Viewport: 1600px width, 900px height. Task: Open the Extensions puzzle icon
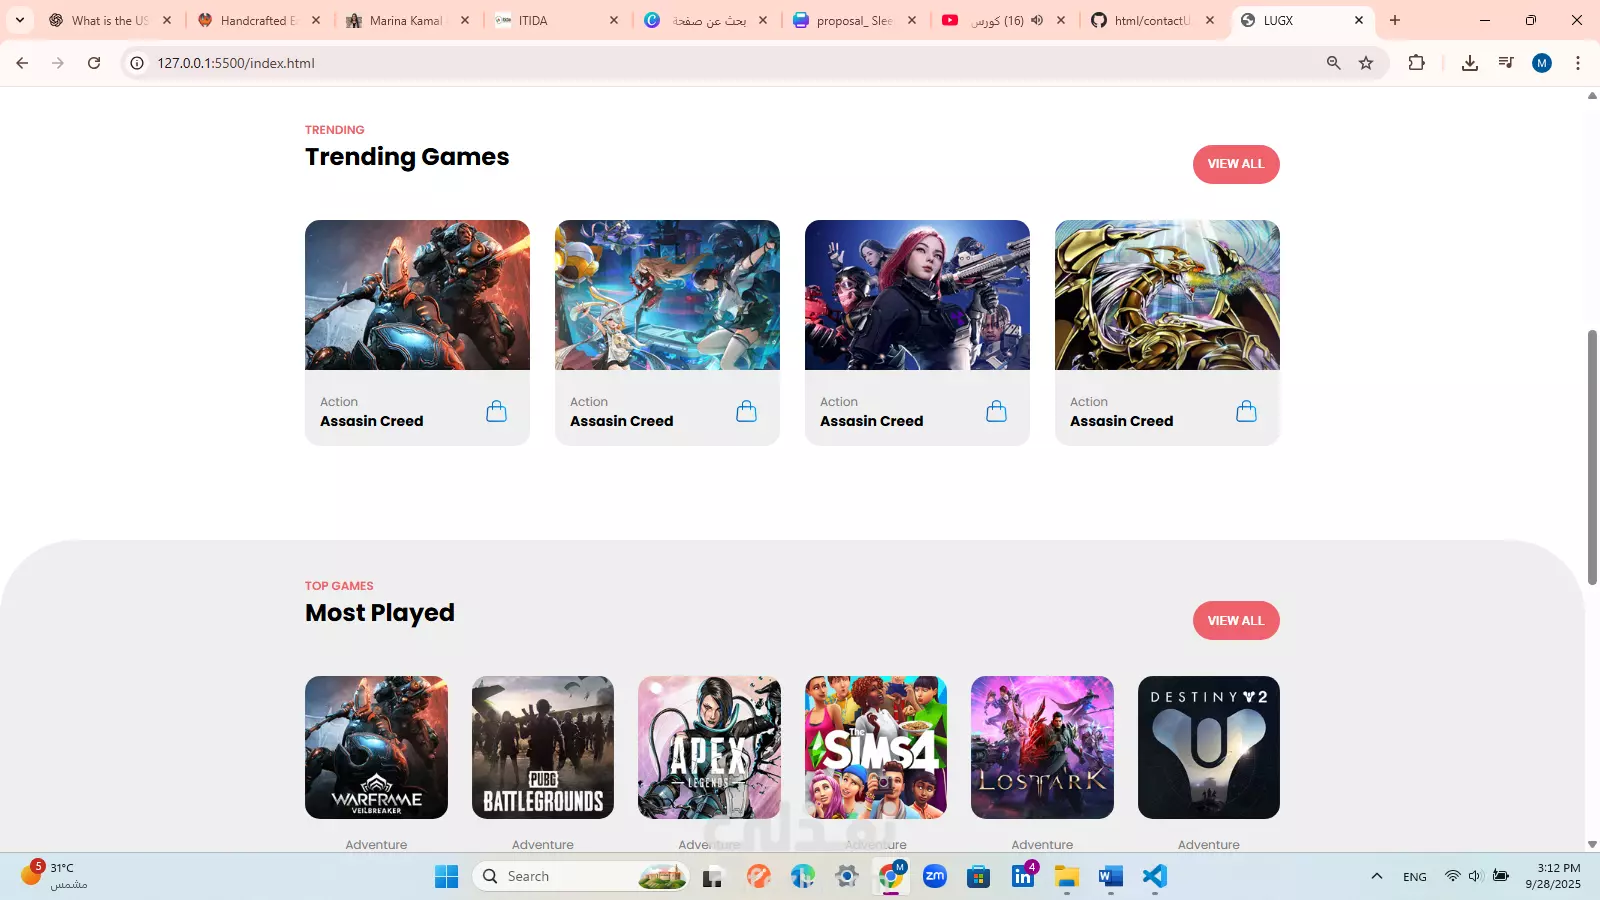[1416, 63]
